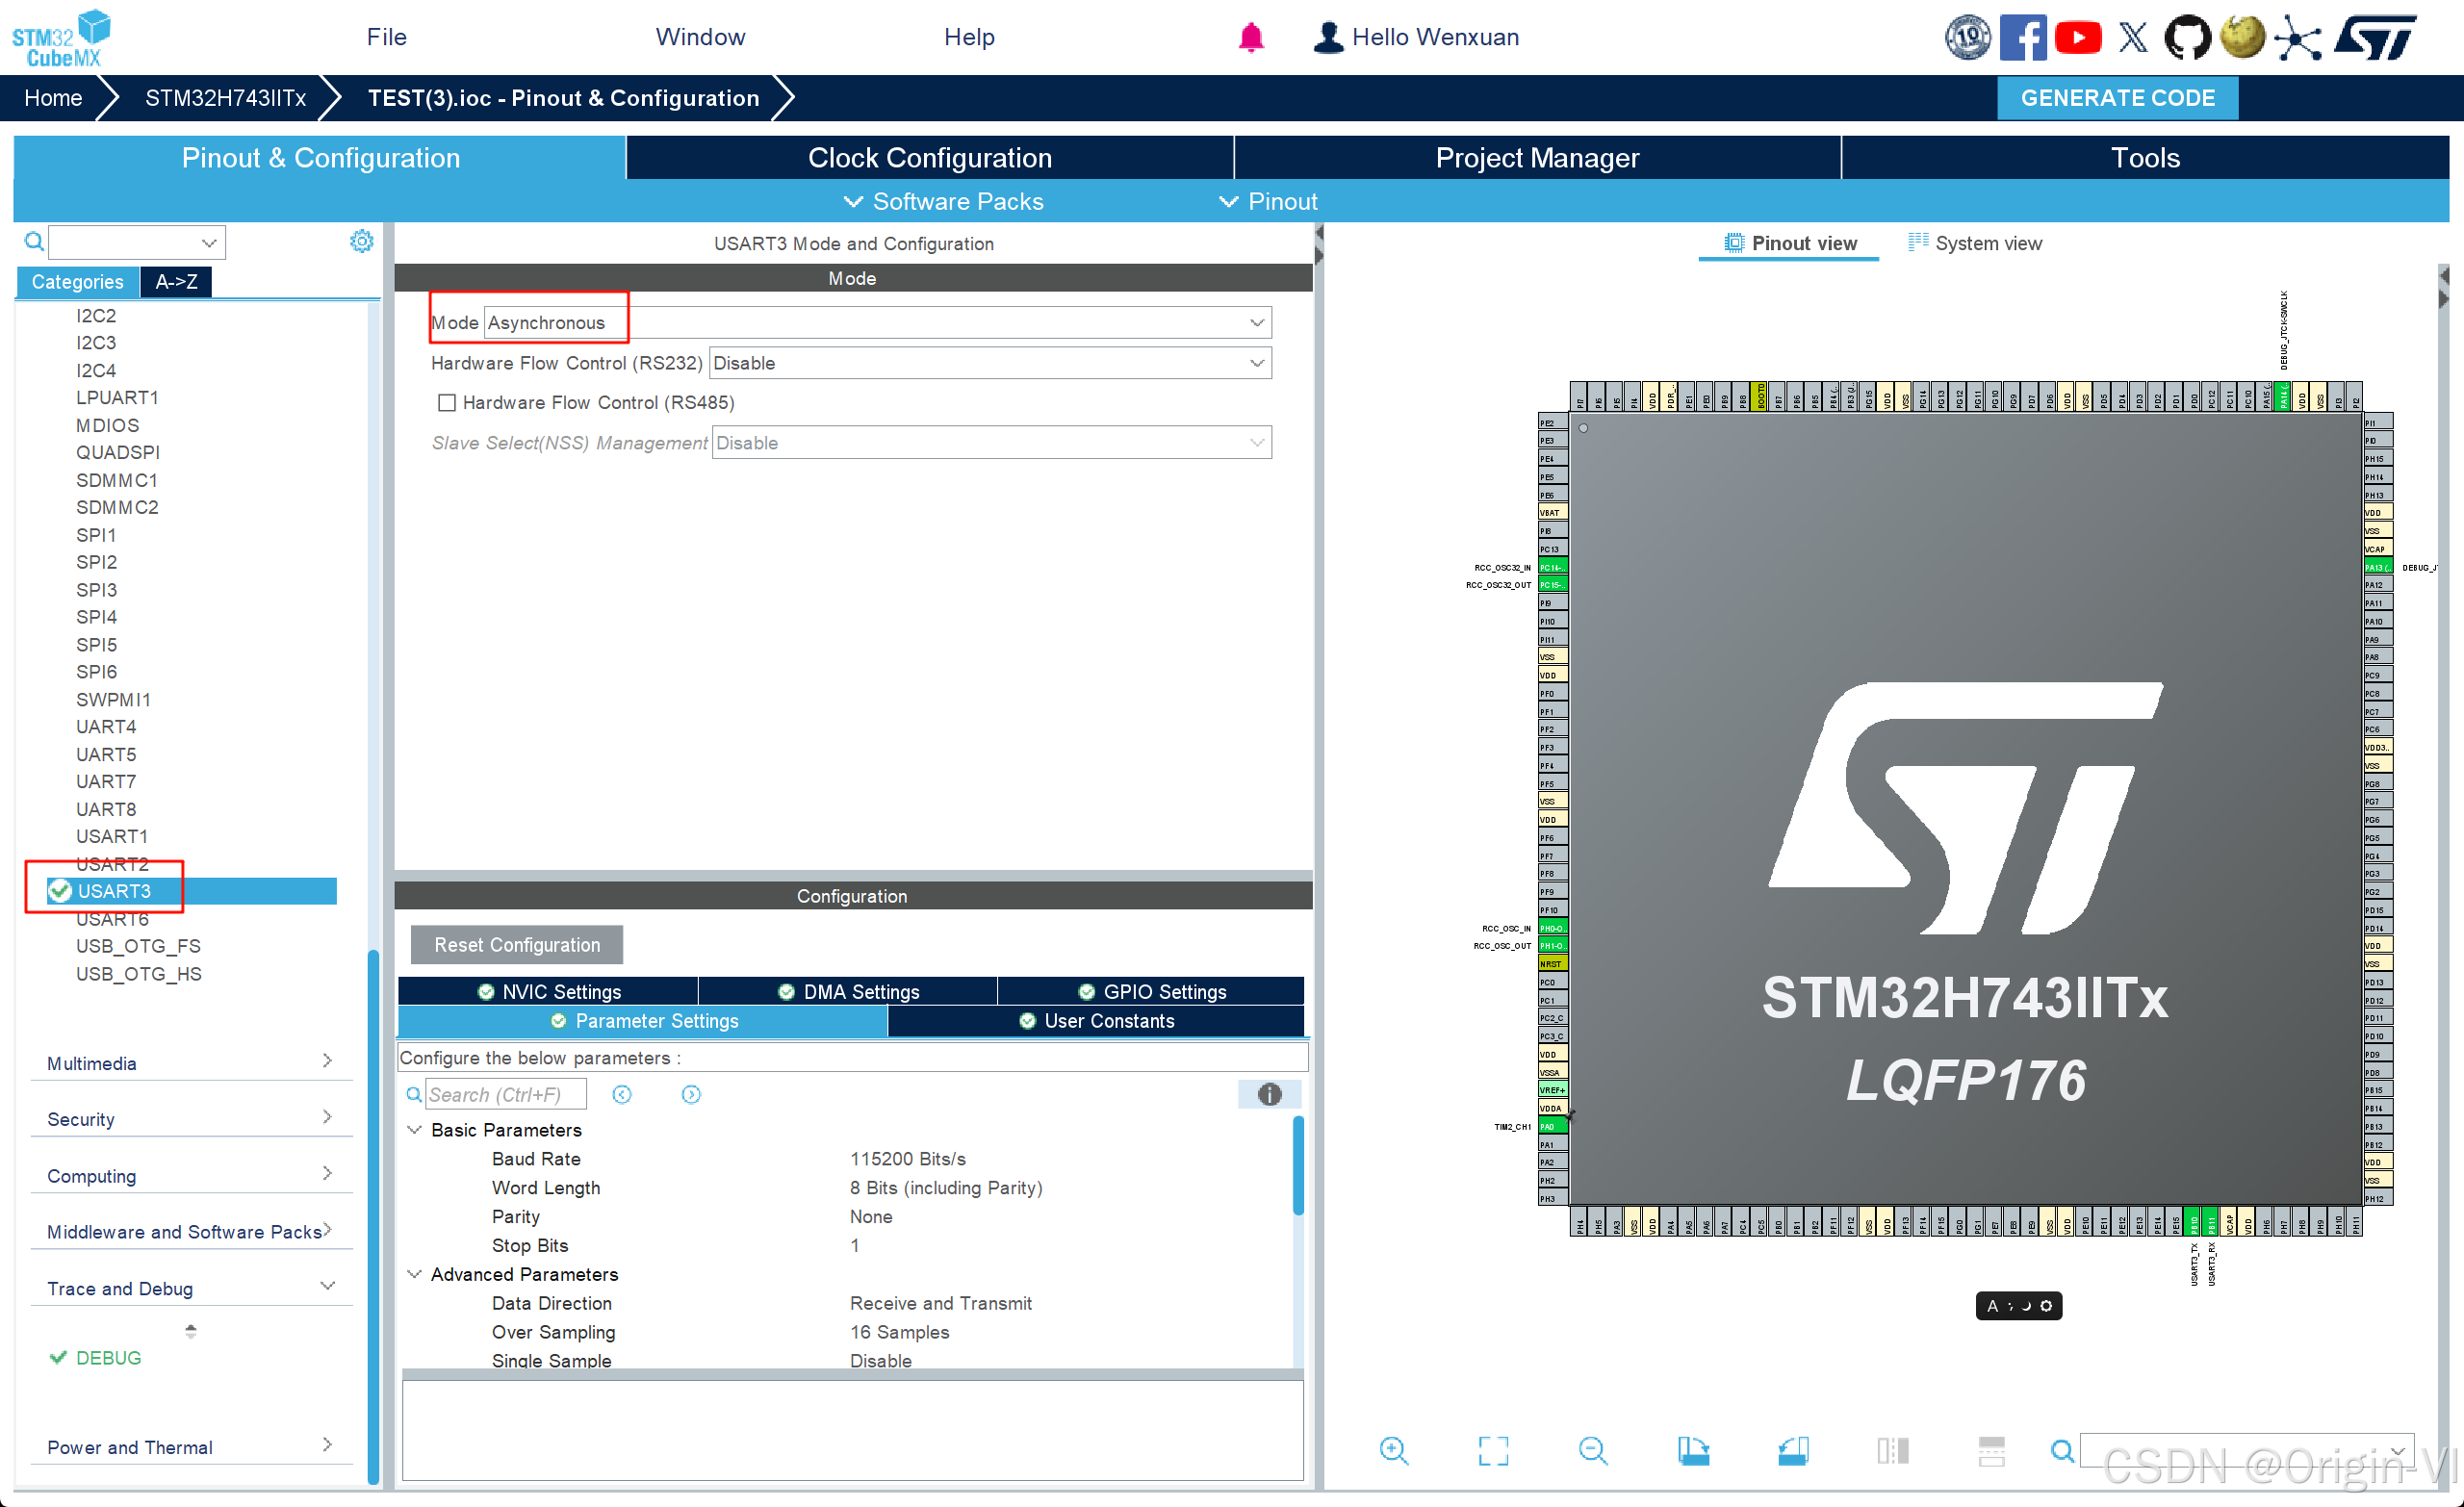Click the YouTube icon in the header
2464x1507 pixels.
2078,38
